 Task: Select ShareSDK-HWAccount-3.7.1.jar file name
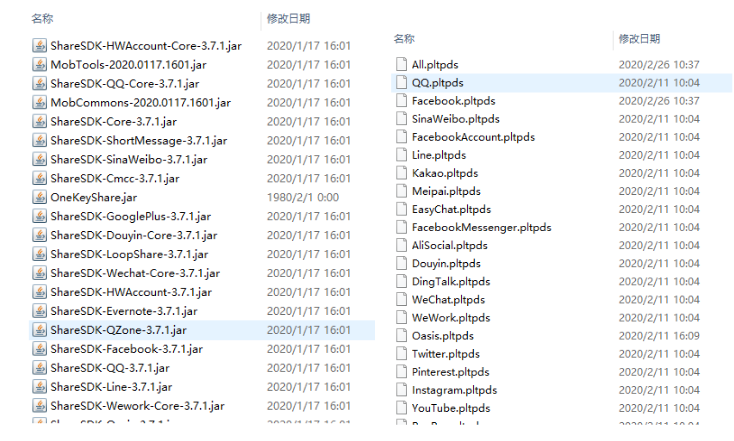[131, 292]
